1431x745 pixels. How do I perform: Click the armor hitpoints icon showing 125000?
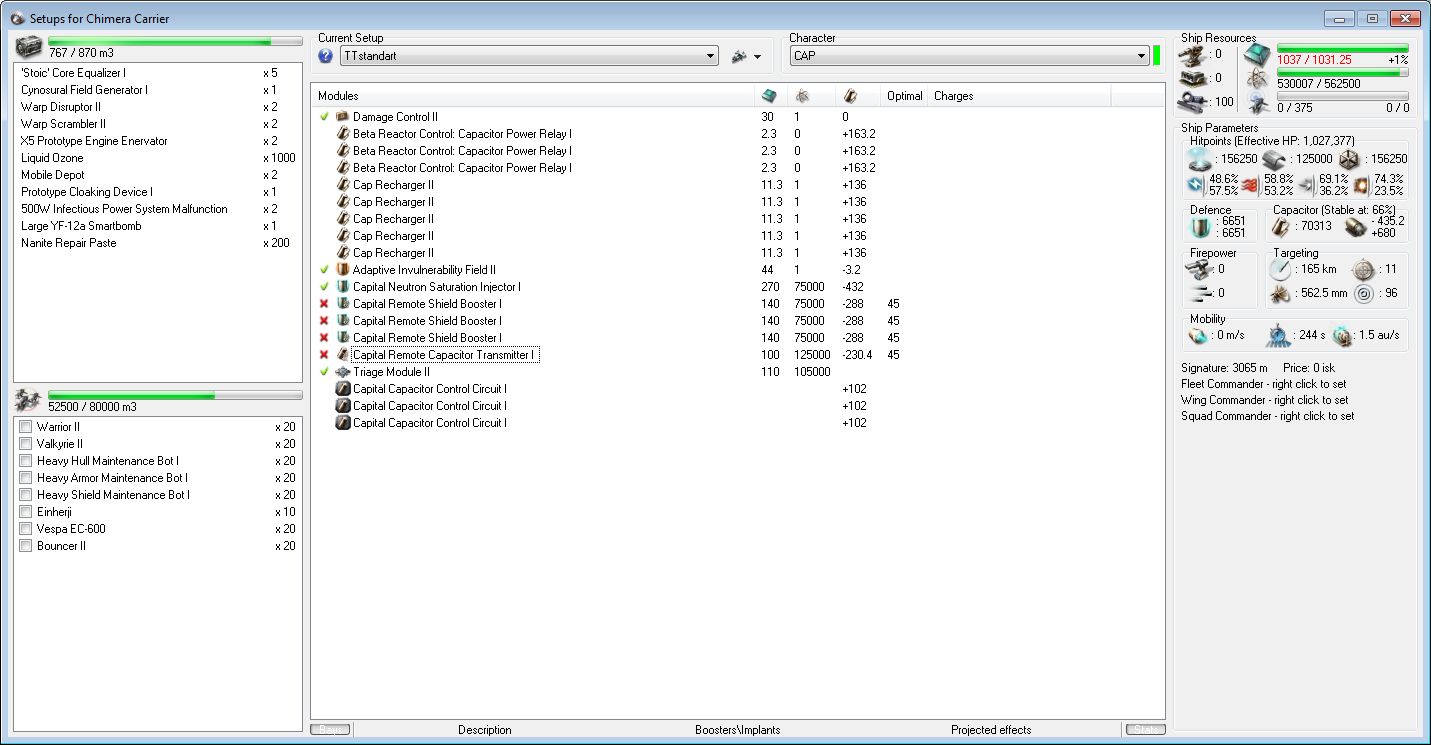[1273, 159]
